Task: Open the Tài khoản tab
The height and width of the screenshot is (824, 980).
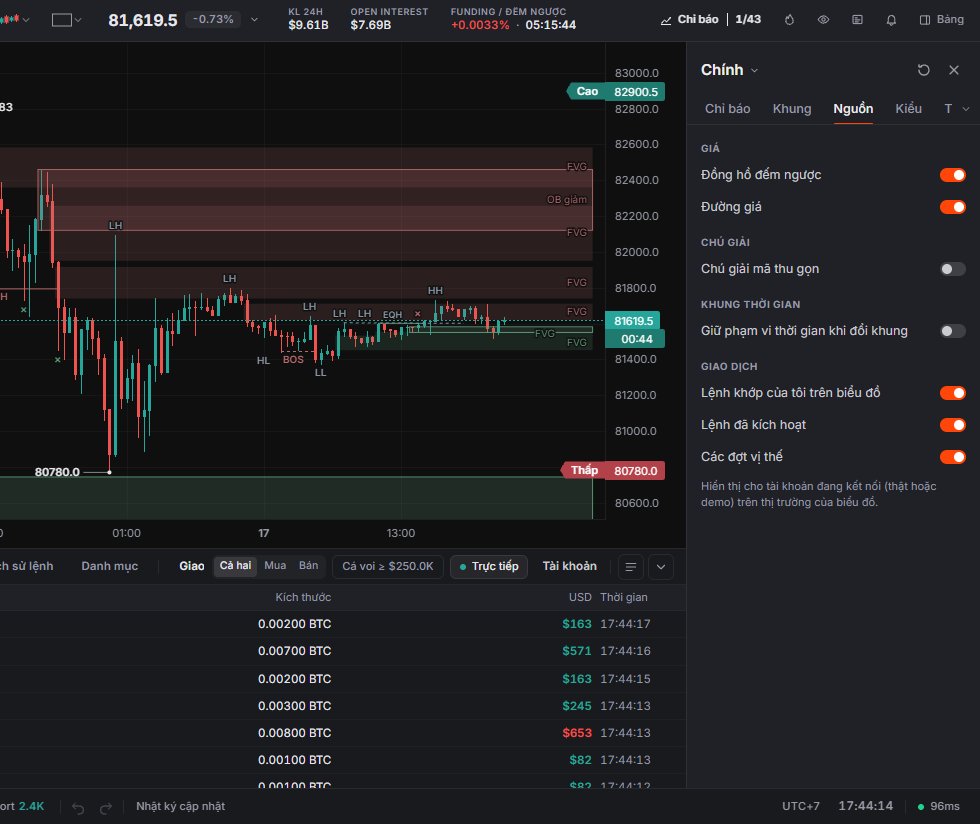Action: pos(569,566)
